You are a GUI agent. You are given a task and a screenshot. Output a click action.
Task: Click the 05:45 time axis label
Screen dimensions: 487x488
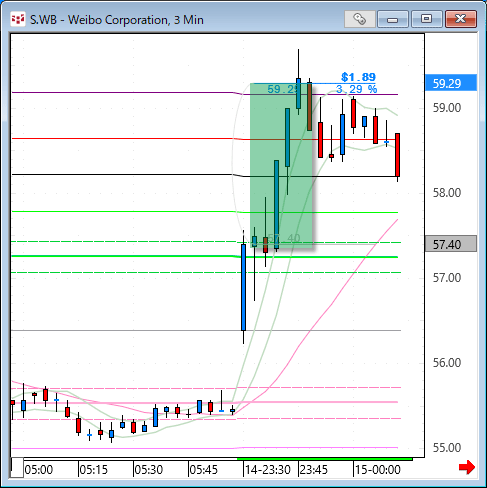[204, 470]
